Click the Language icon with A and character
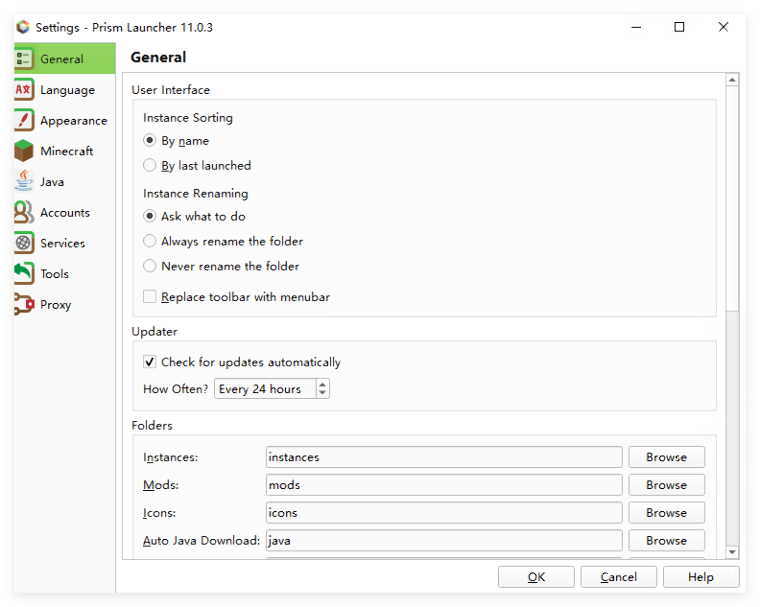This screenshot has height=607, width=760. tap(23, 90)
